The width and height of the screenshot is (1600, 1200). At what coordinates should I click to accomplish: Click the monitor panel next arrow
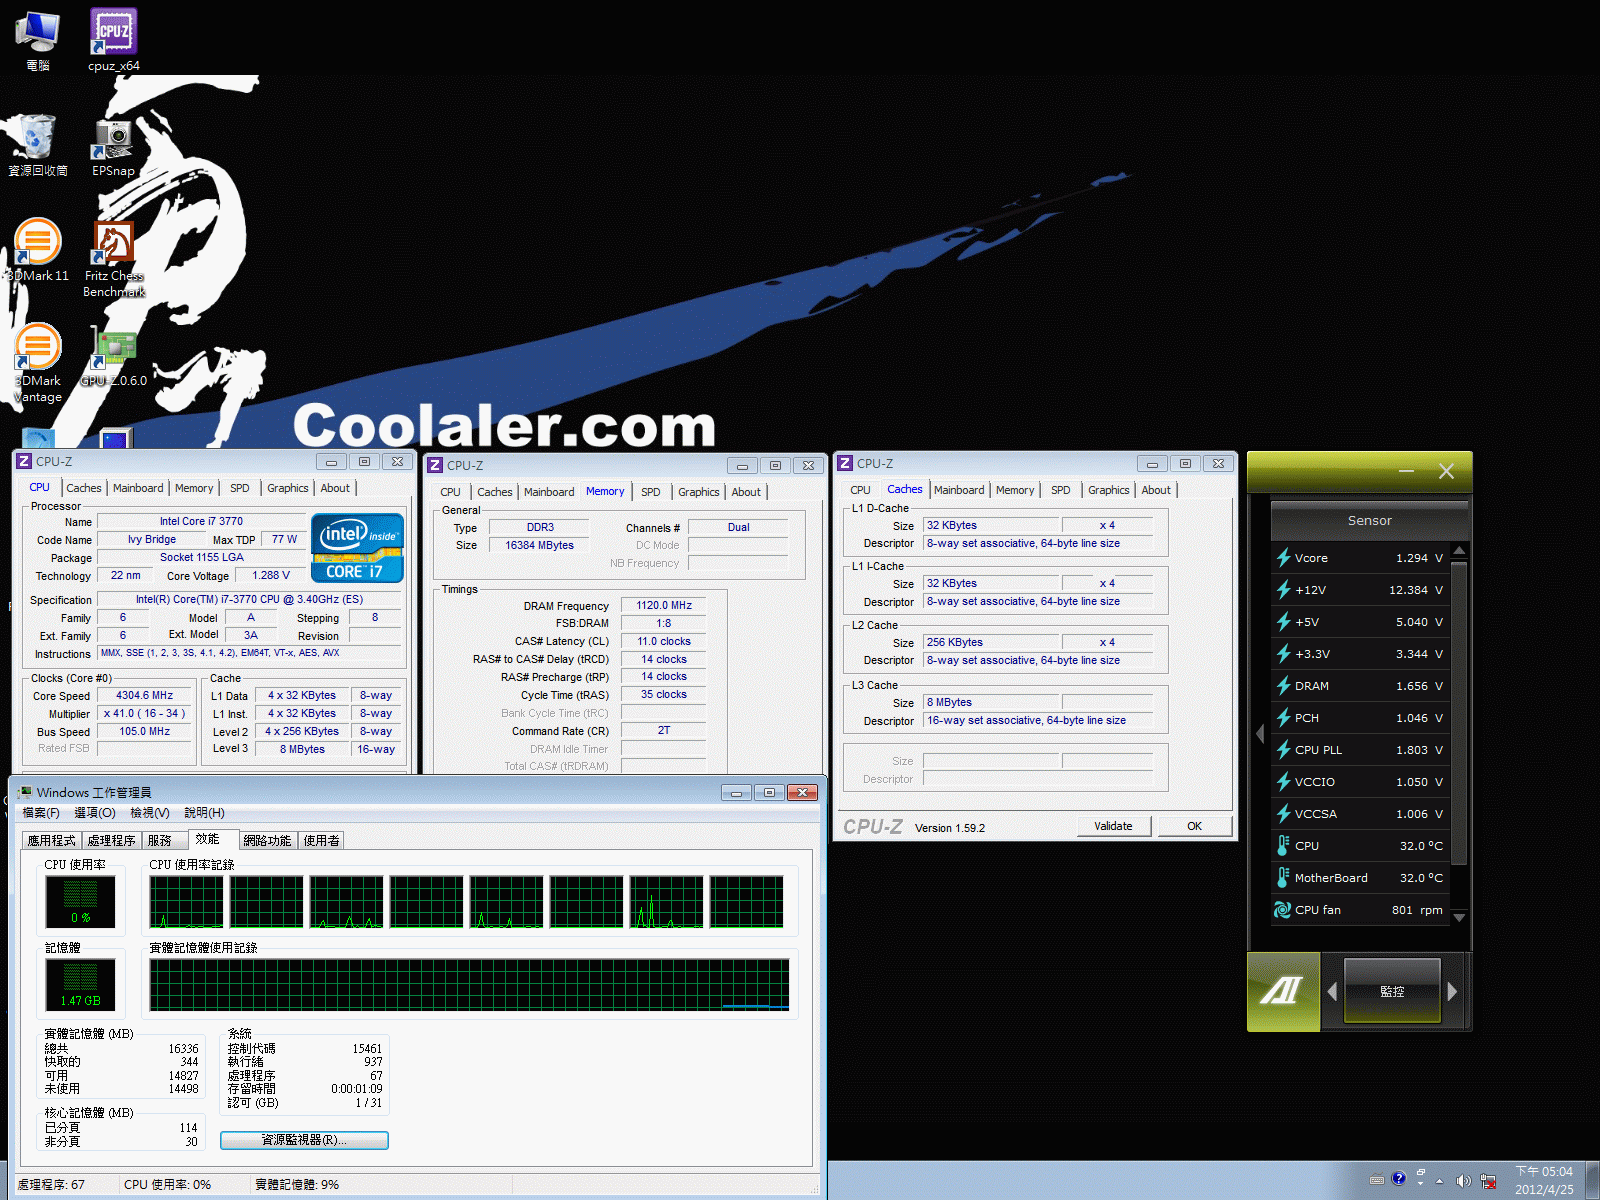click(x=1452, y=991)
